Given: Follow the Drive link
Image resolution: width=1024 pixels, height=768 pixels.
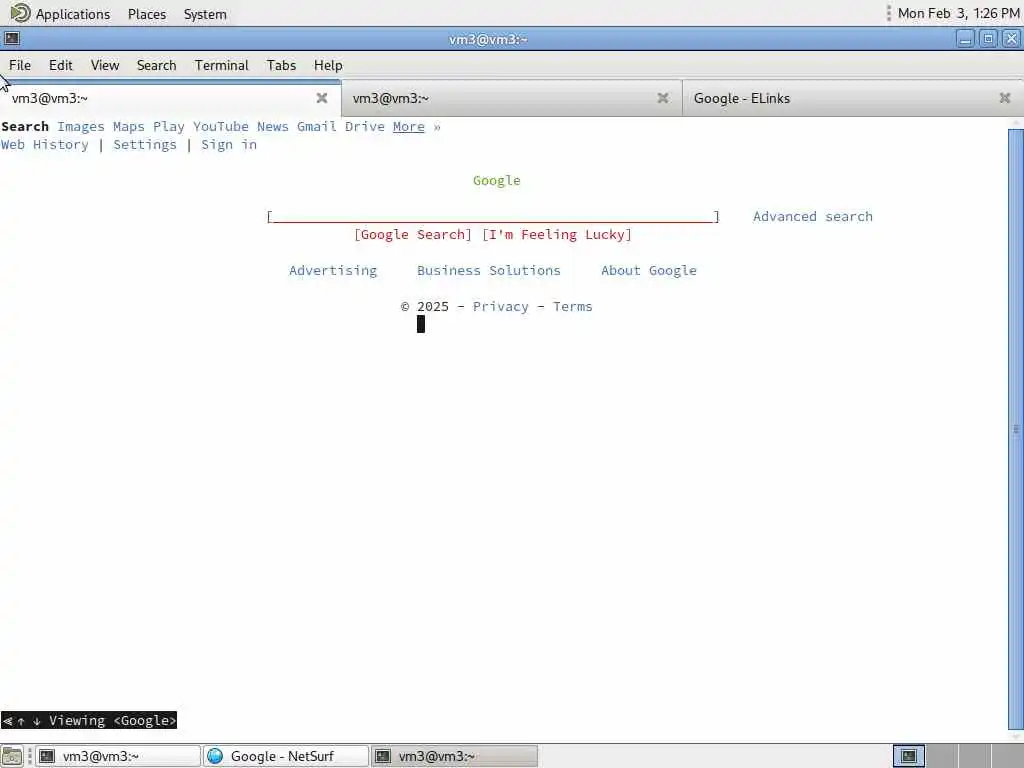Looking at the screenshot, I should (x=364, y=127).
